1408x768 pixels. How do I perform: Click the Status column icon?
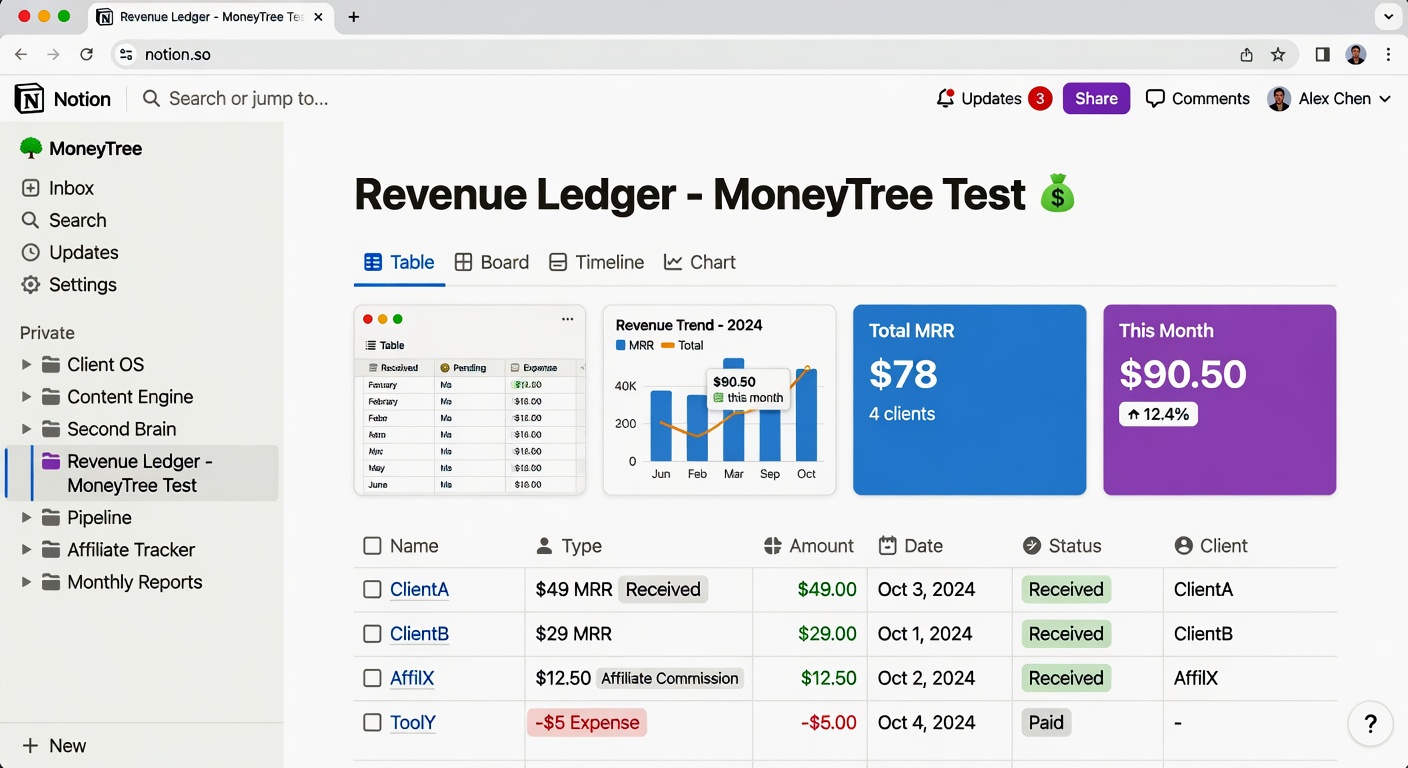tap(1032, 546)
